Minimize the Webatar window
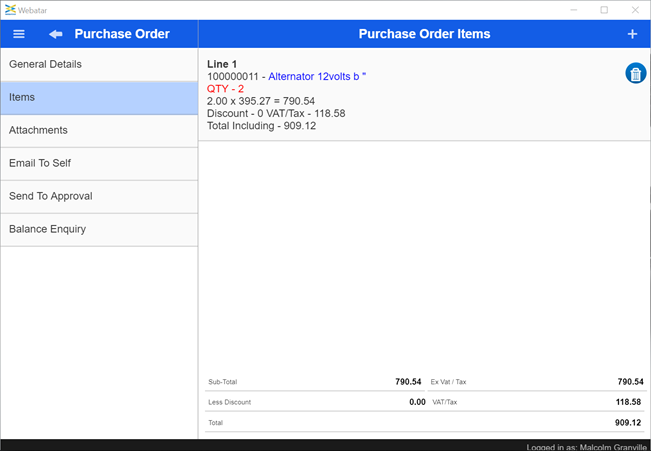The image size is (651, 451). tap(573, 10)
